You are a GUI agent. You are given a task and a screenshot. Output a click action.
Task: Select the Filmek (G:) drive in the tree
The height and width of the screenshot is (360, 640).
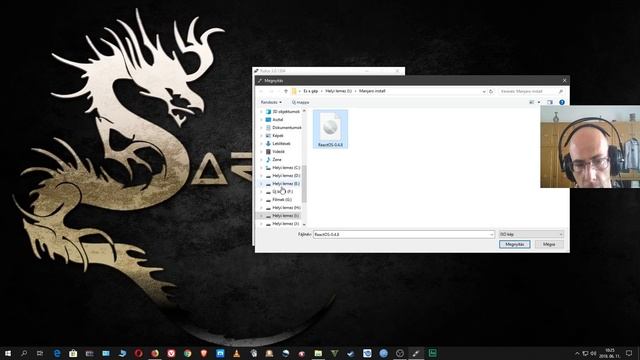pyautogui.click(x=278, y=200)
